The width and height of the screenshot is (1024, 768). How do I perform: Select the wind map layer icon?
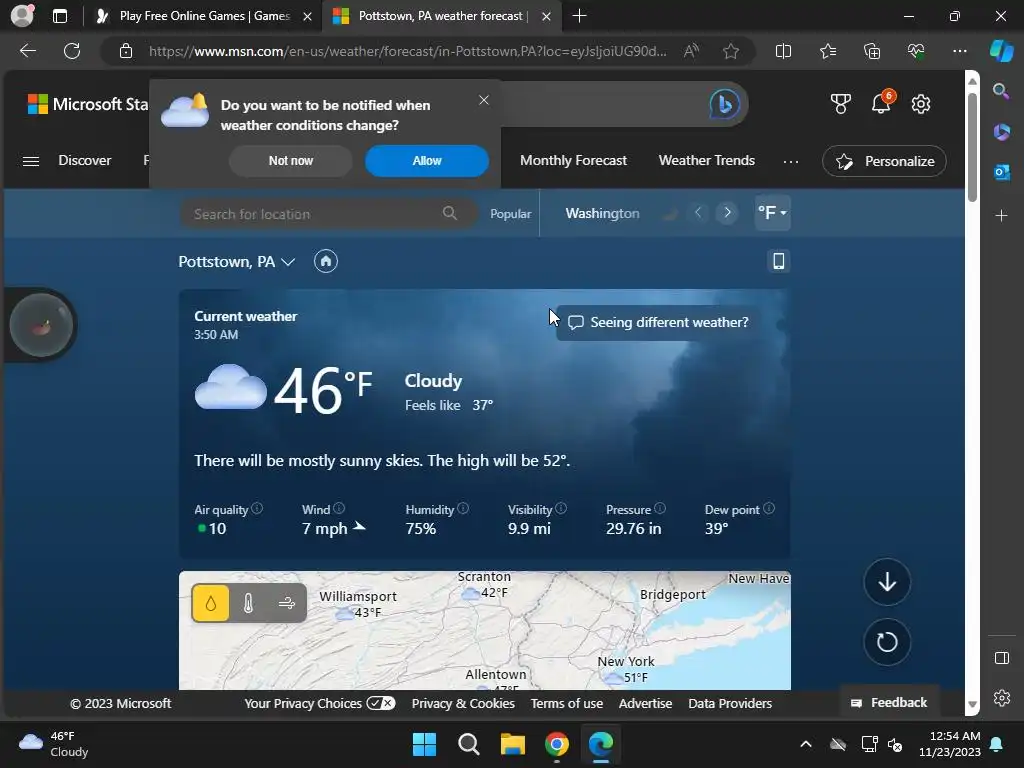287,603
